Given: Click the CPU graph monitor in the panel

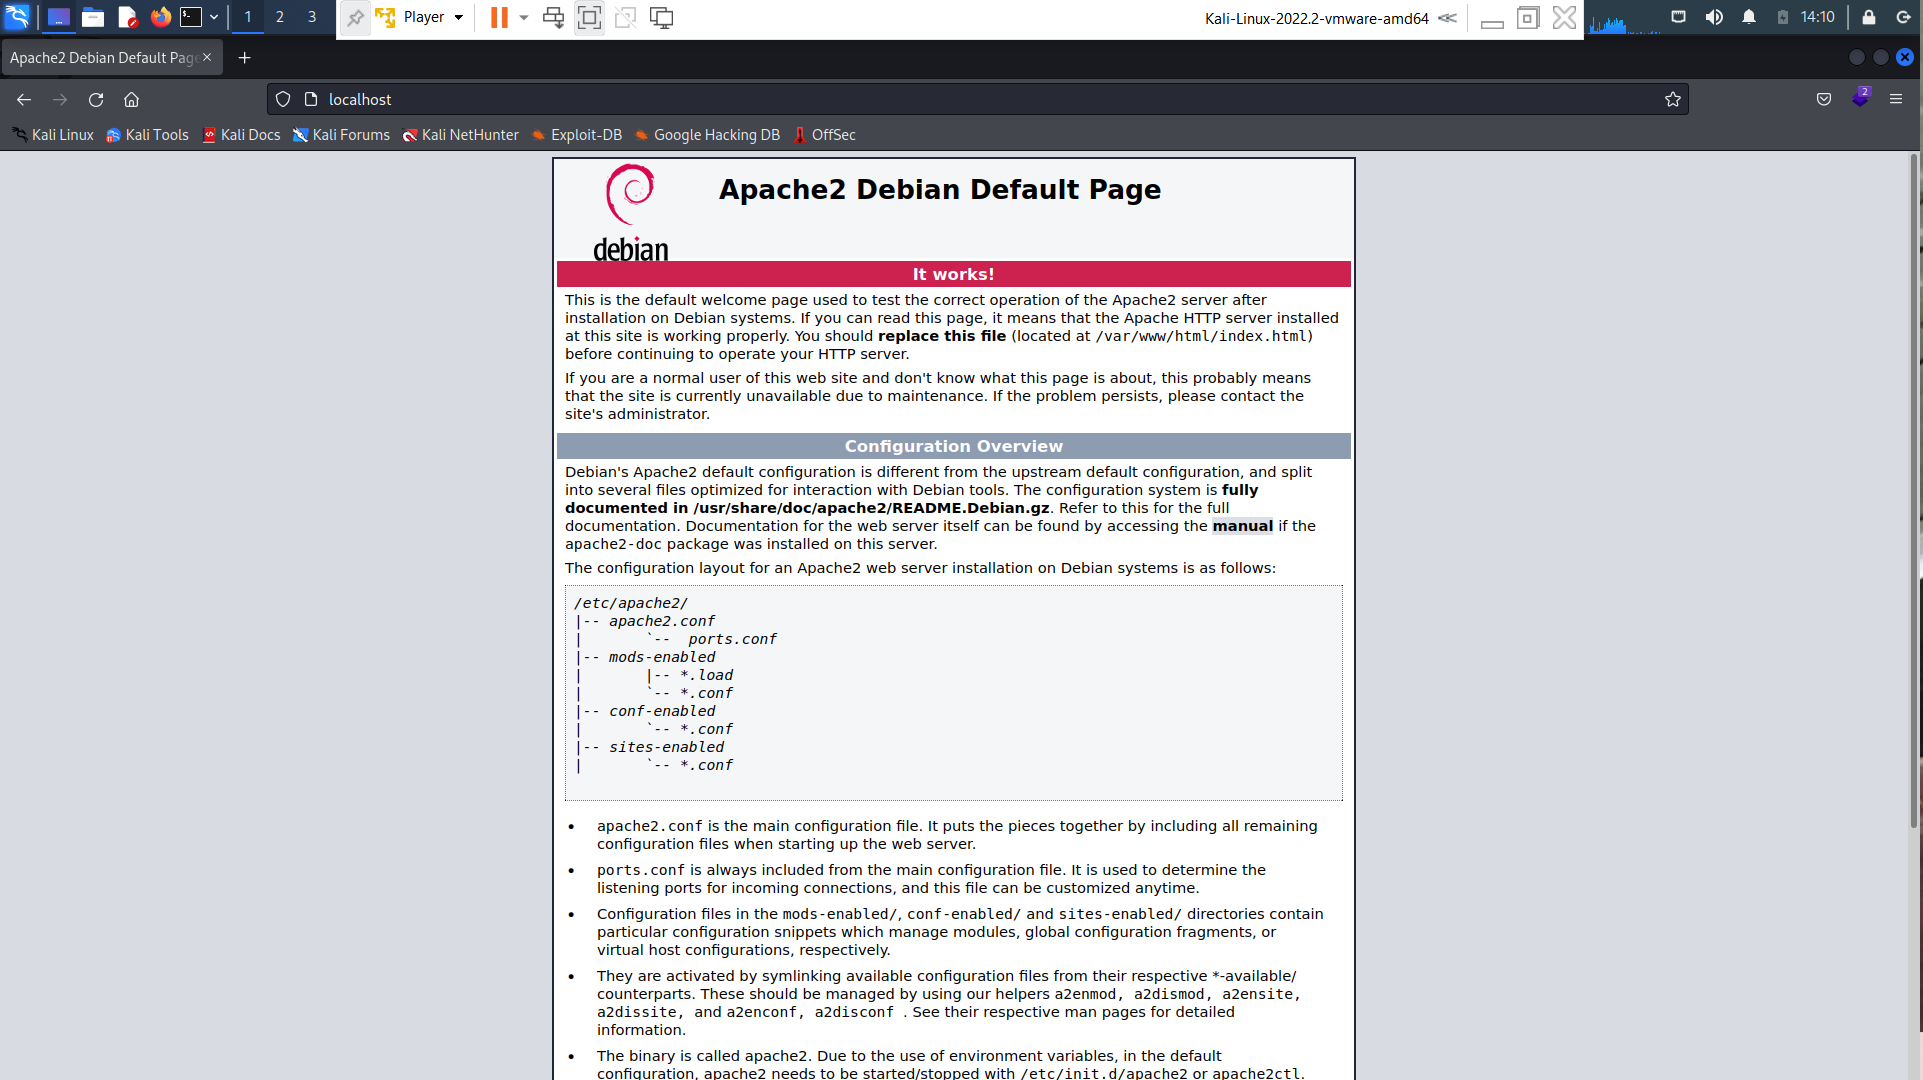Looking at the screenshot, I should pos(1624,20).
